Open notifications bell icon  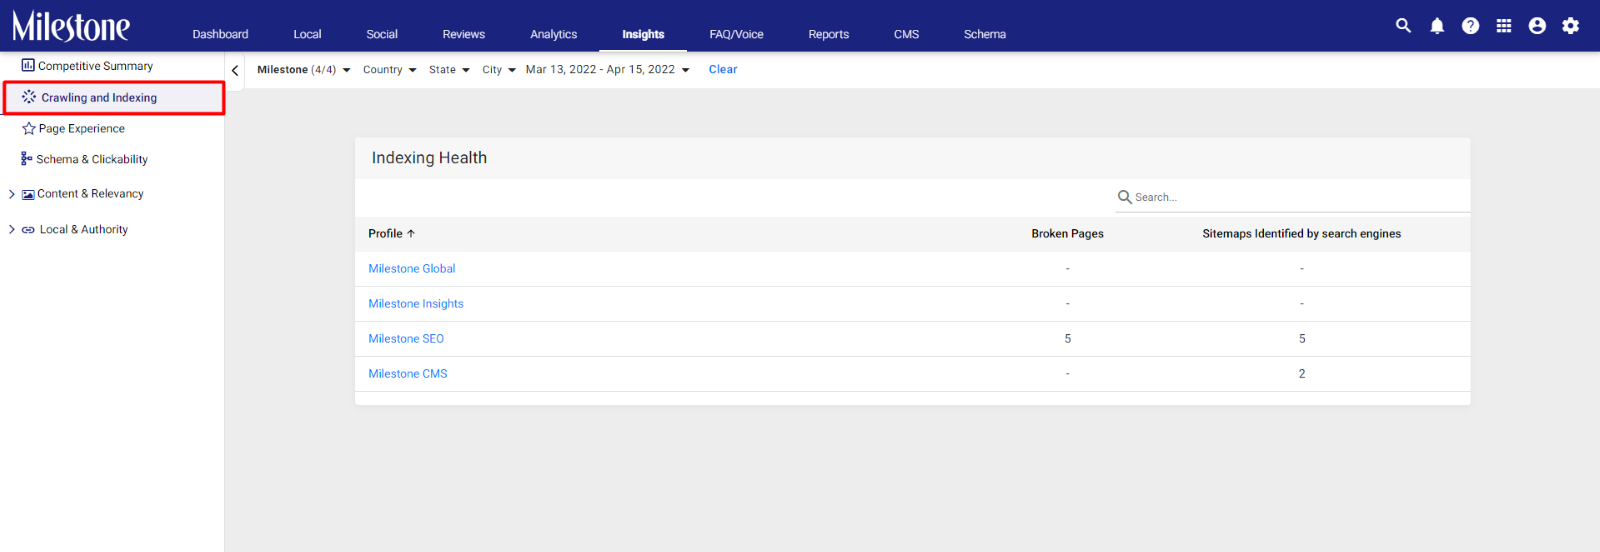pos(1437,26)
